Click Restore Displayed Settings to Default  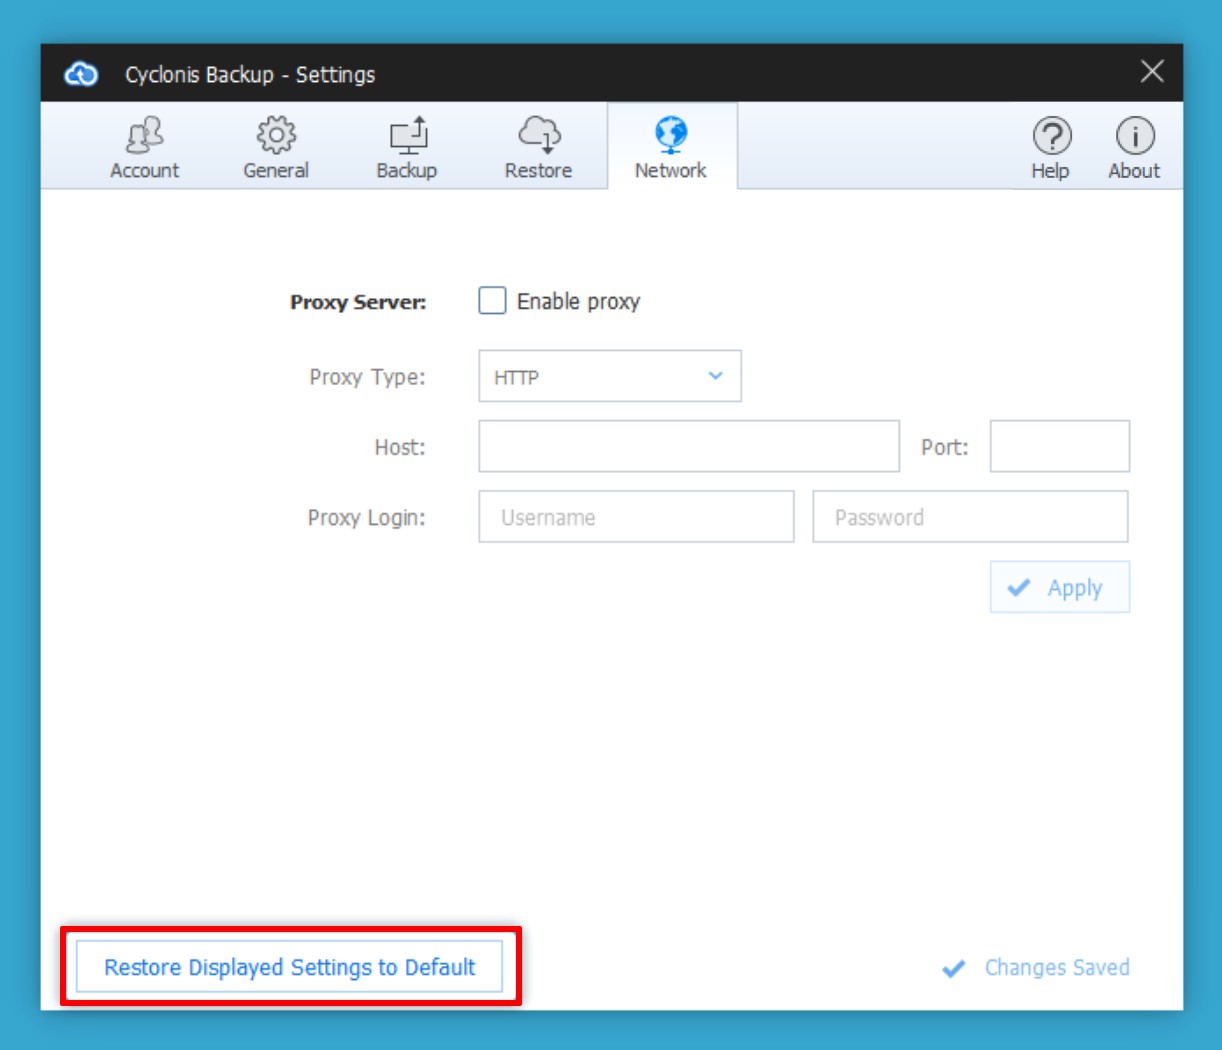tap(290, 967)
